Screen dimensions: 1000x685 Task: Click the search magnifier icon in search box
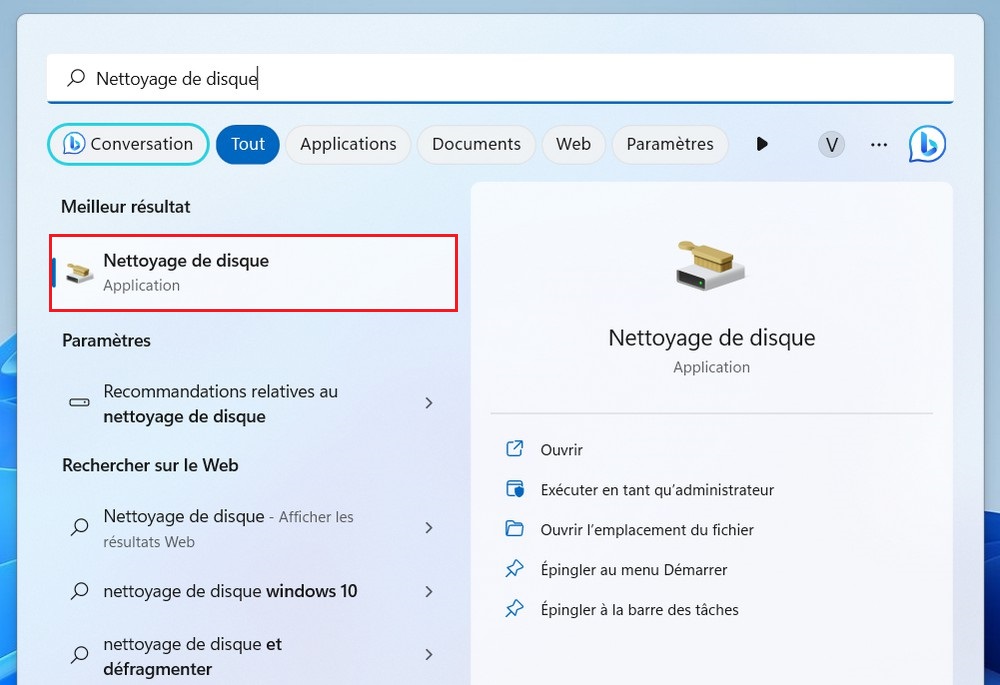pyautogui.click(x=75, y=78)
